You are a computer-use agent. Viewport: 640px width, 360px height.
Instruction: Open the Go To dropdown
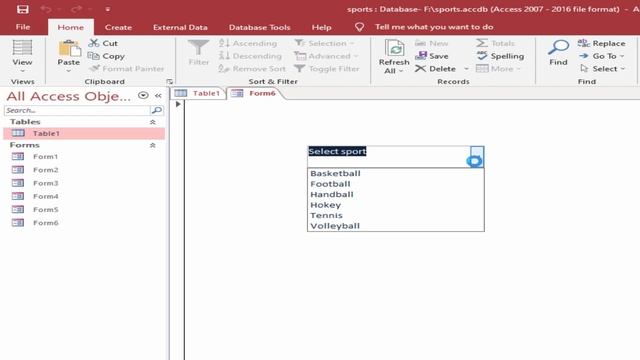(602, 56)
